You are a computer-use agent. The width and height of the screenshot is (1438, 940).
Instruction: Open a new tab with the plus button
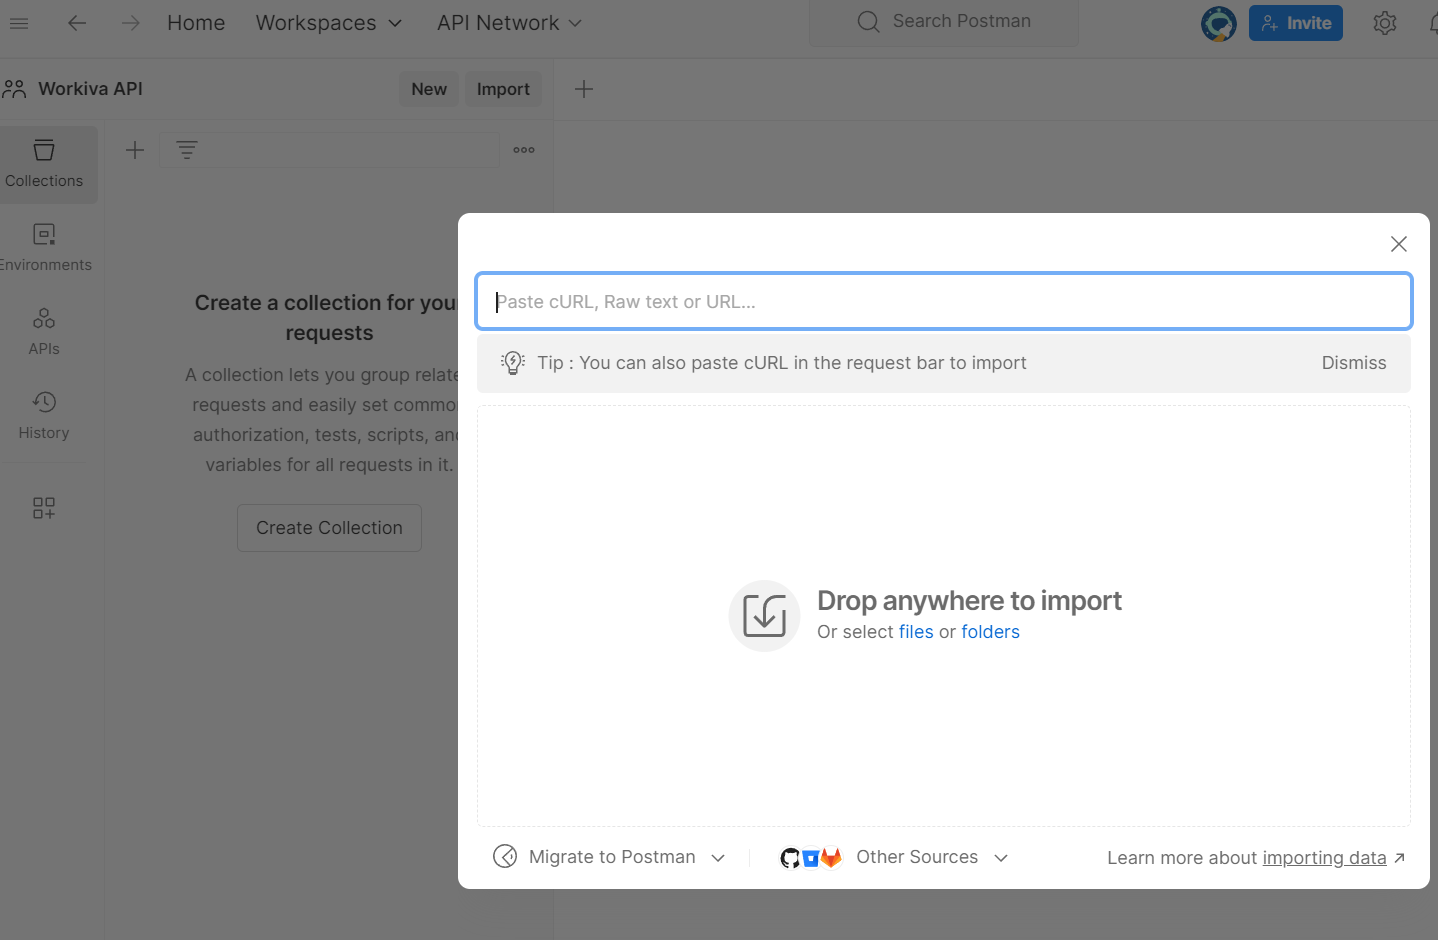[584, 88]
